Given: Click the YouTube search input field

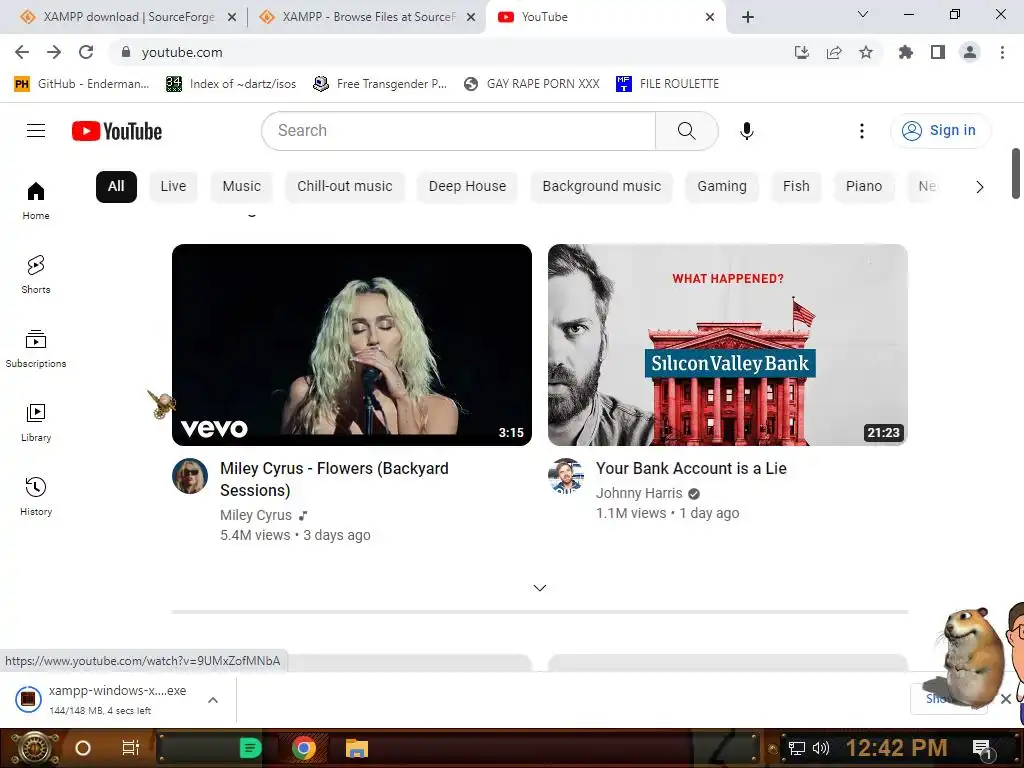Looking at the screenshot, I should 458,131.
